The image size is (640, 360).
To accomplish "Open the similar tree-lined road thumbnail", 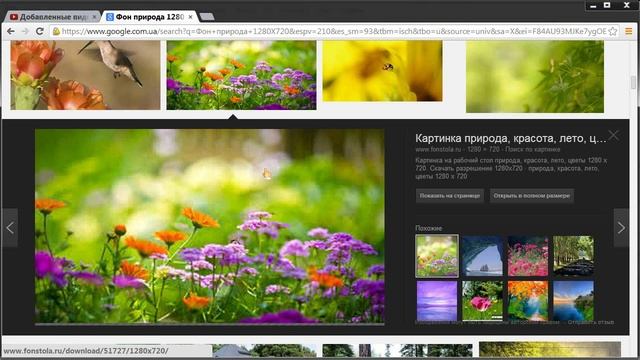I will [x=573, y=256].
